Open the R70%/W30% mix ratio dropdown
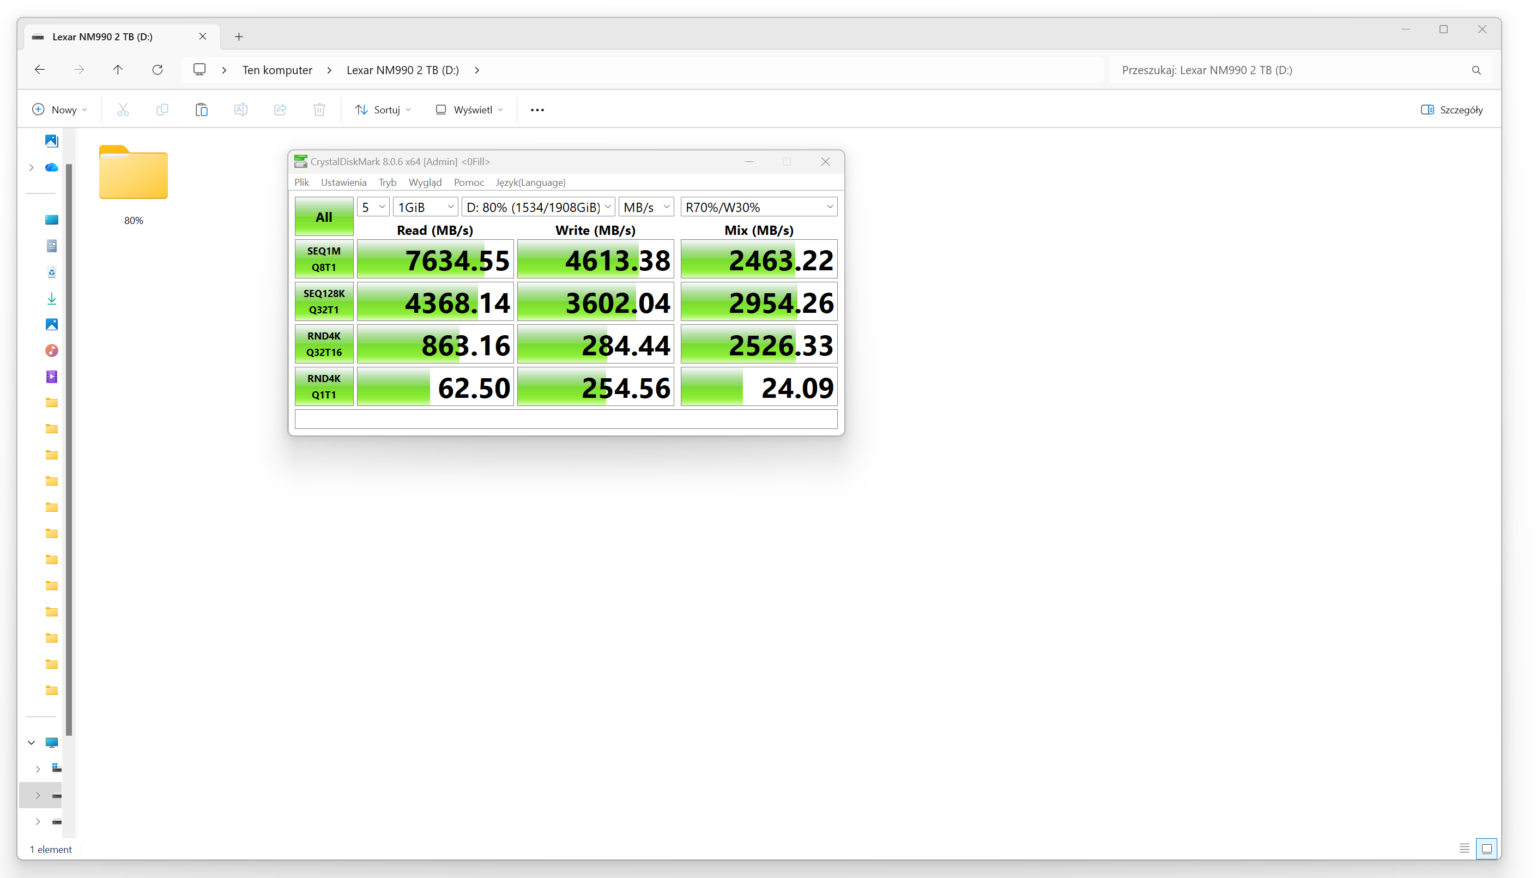Viewport: 1536px width, 878px height. tap(759, 206)
